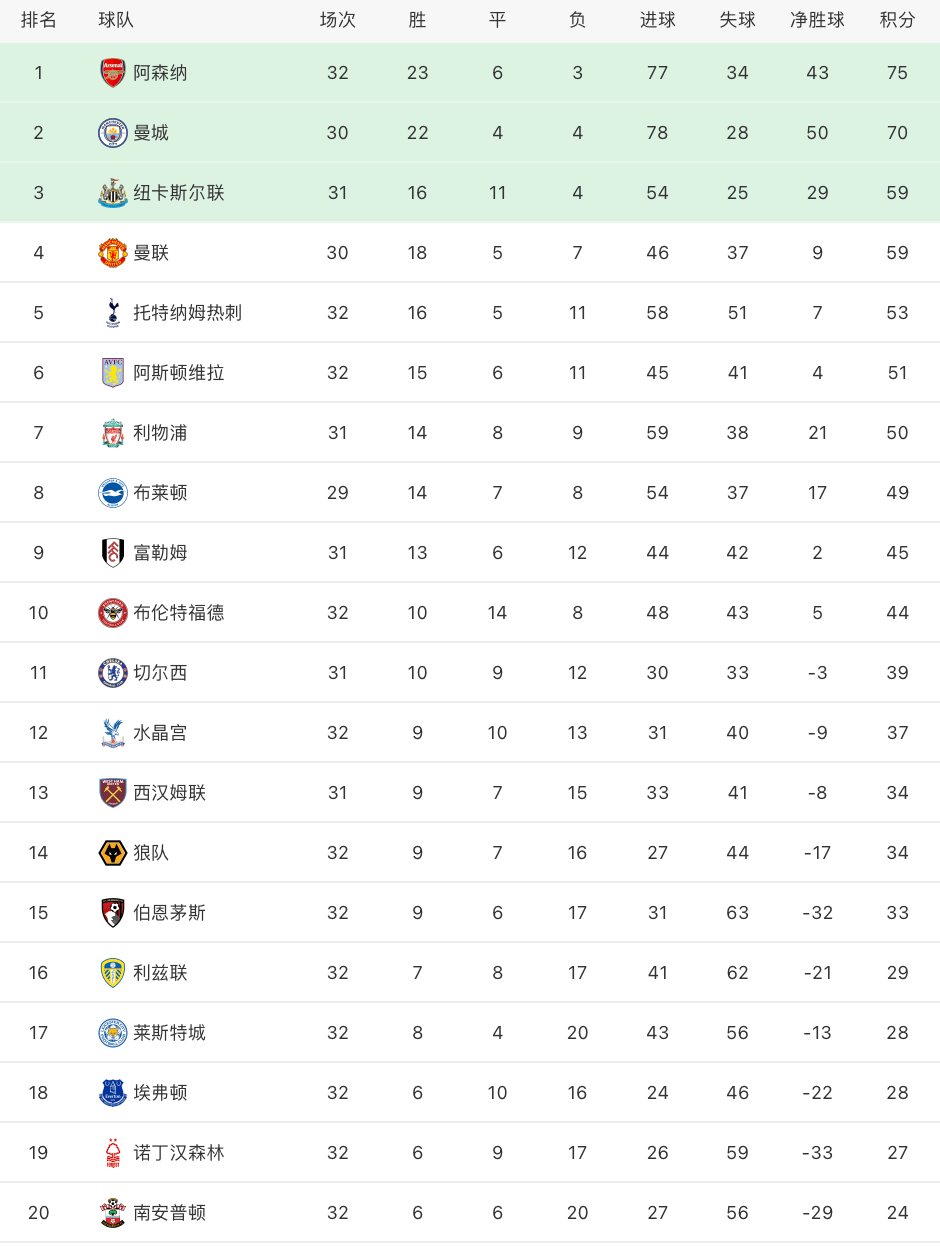The width and height of the screenshot is (940, 1246).
Task: Click the 积分 column header
Action: (897, 20)
